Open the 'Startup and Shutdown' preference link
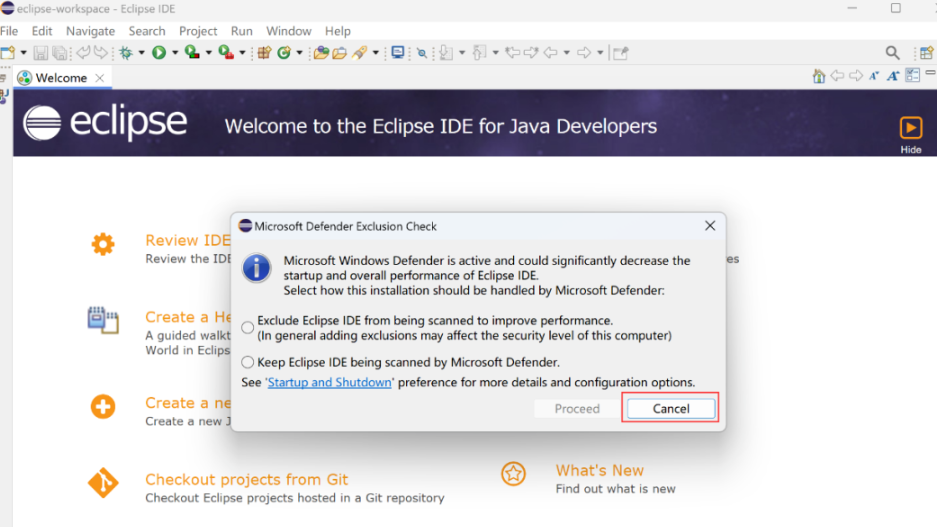 [329, 382]
